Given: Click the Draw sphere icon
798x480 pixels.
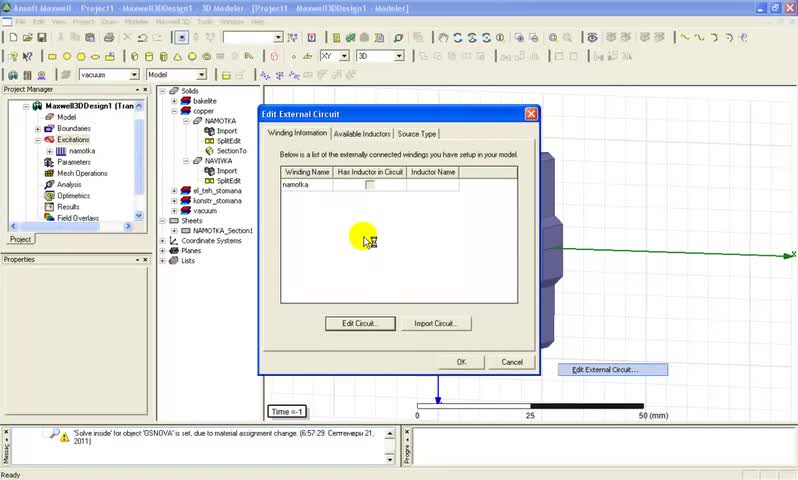Looking at the screenshot, I should (x=192, y=57).
